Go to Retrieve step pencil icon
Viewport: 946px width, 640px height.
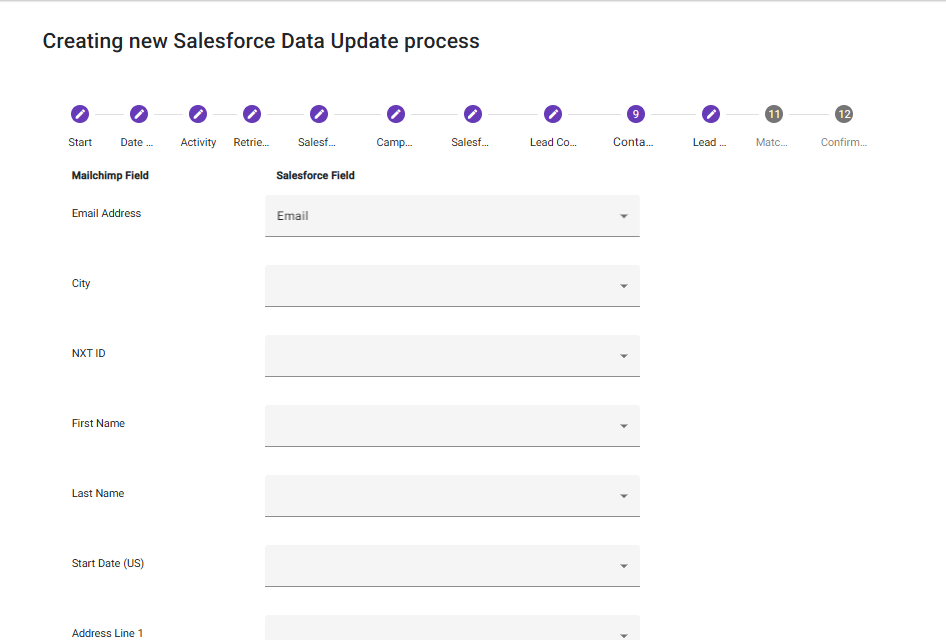point(252,114)
